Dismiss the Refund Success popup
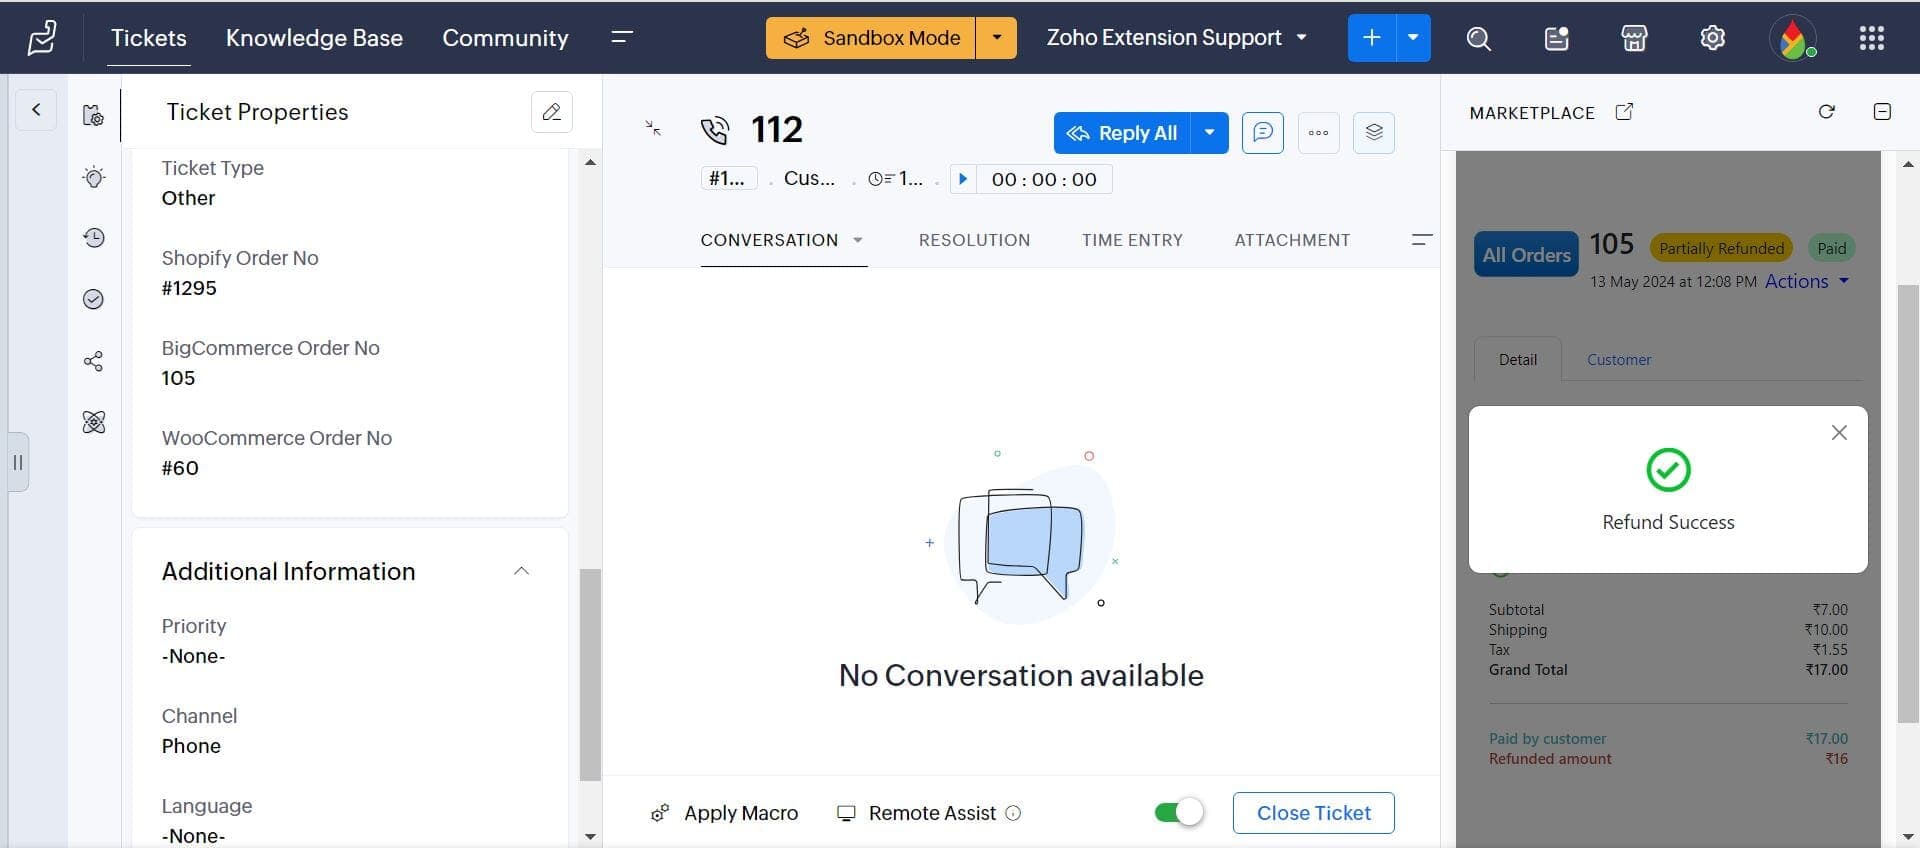This screenshot has width=1920, height=848. [1838, 433]
